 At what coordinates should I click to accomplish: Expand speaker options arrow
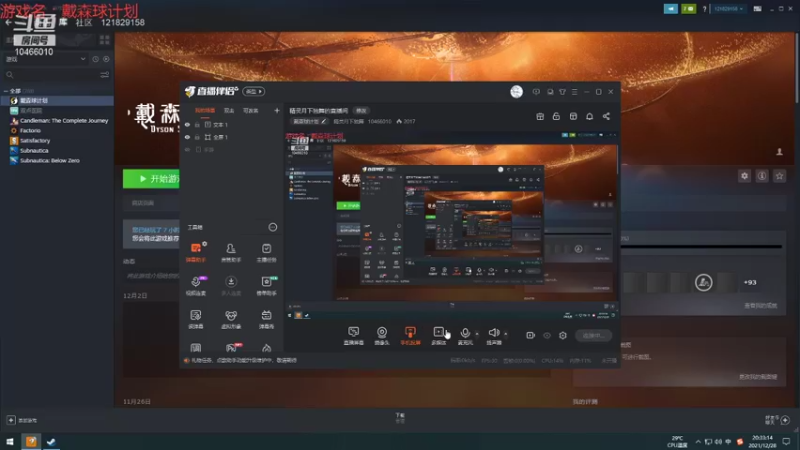tap(506, 334)
